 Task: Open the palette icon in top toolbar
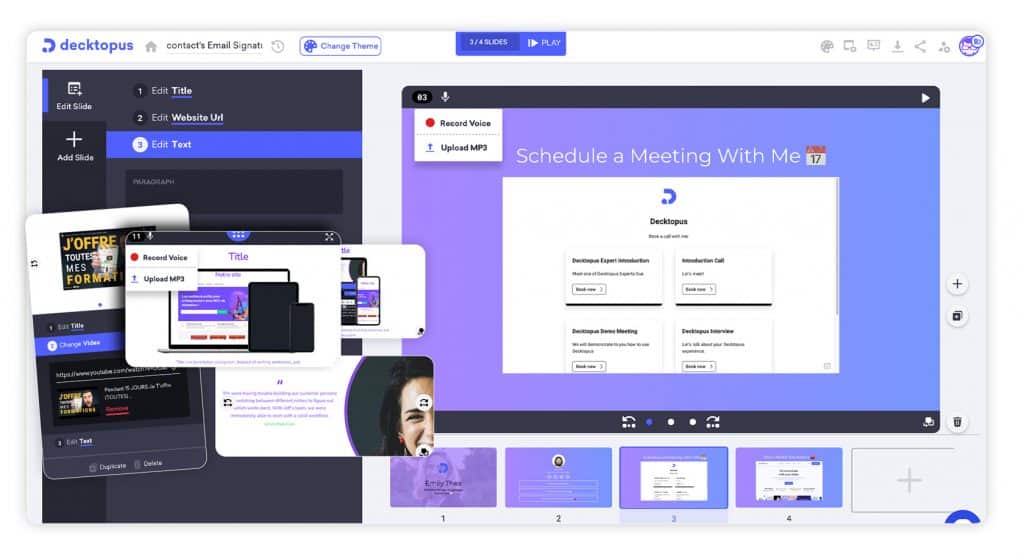(827, 46)
